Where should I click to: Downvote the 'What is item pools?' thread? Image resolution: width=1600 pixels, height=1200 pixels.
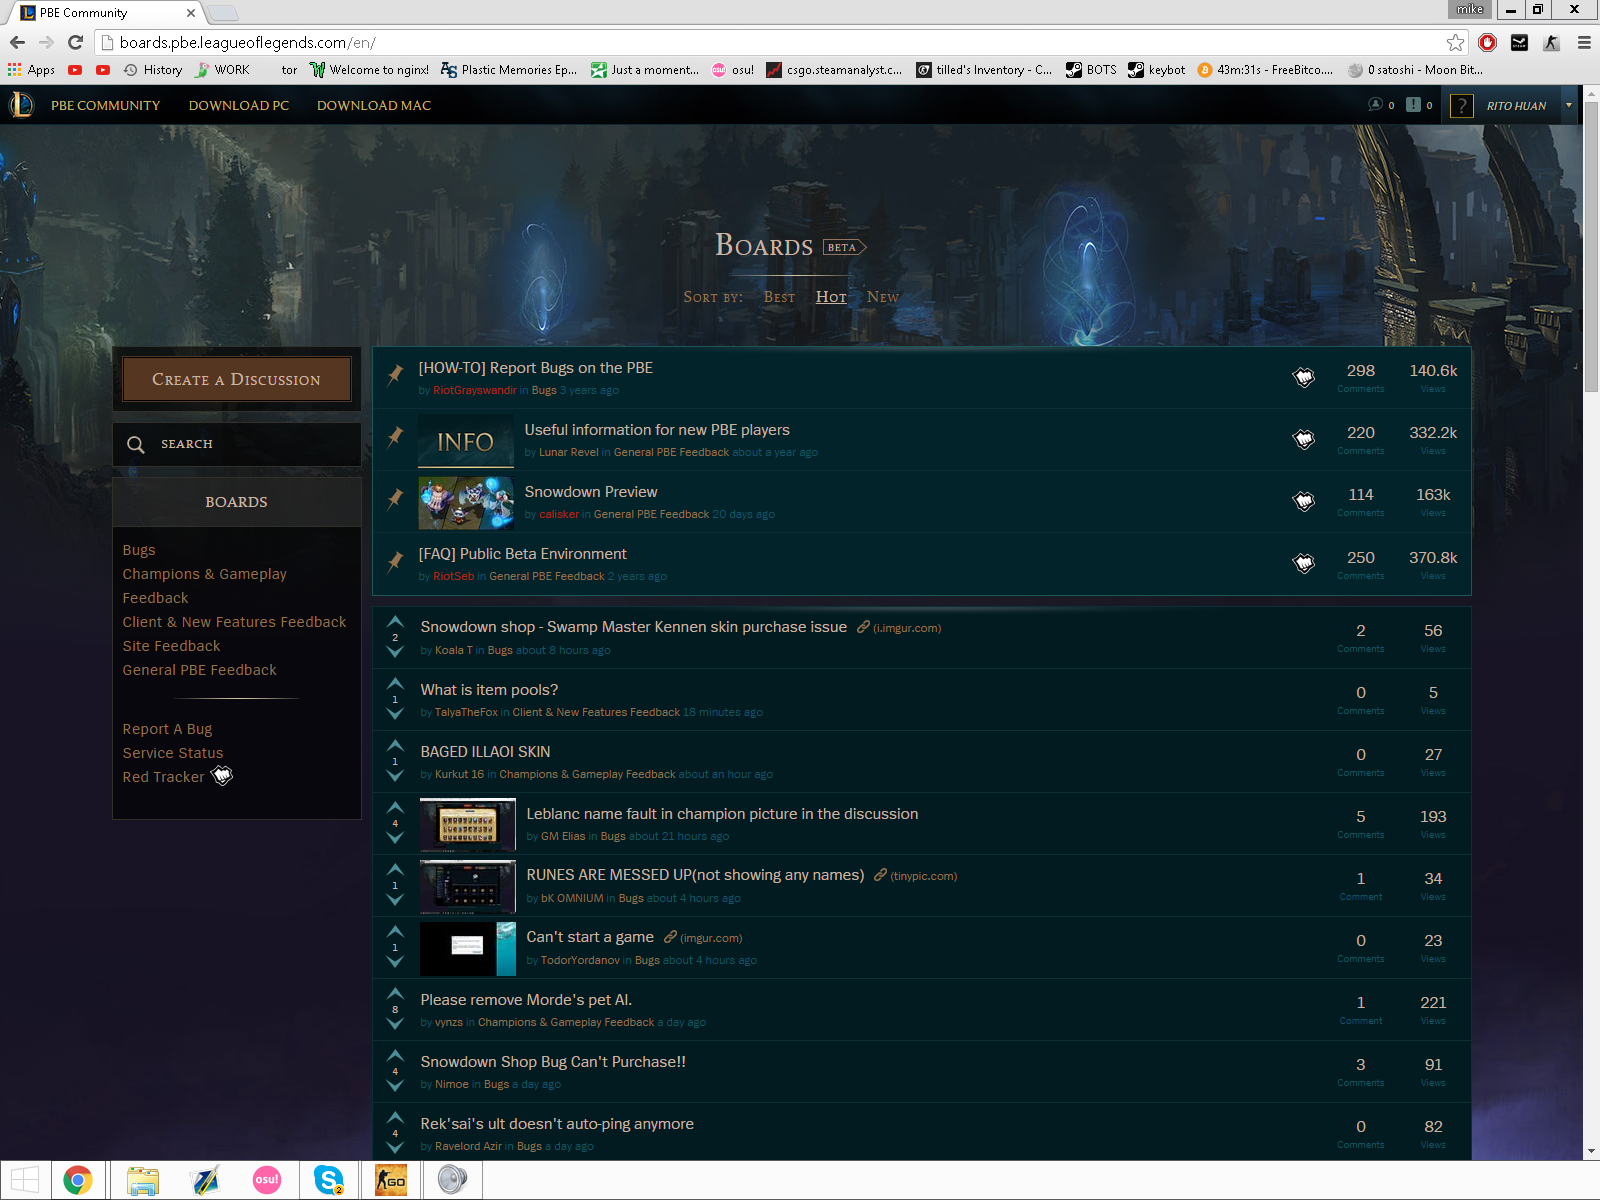pyautogui.click(x=395, y=714)
